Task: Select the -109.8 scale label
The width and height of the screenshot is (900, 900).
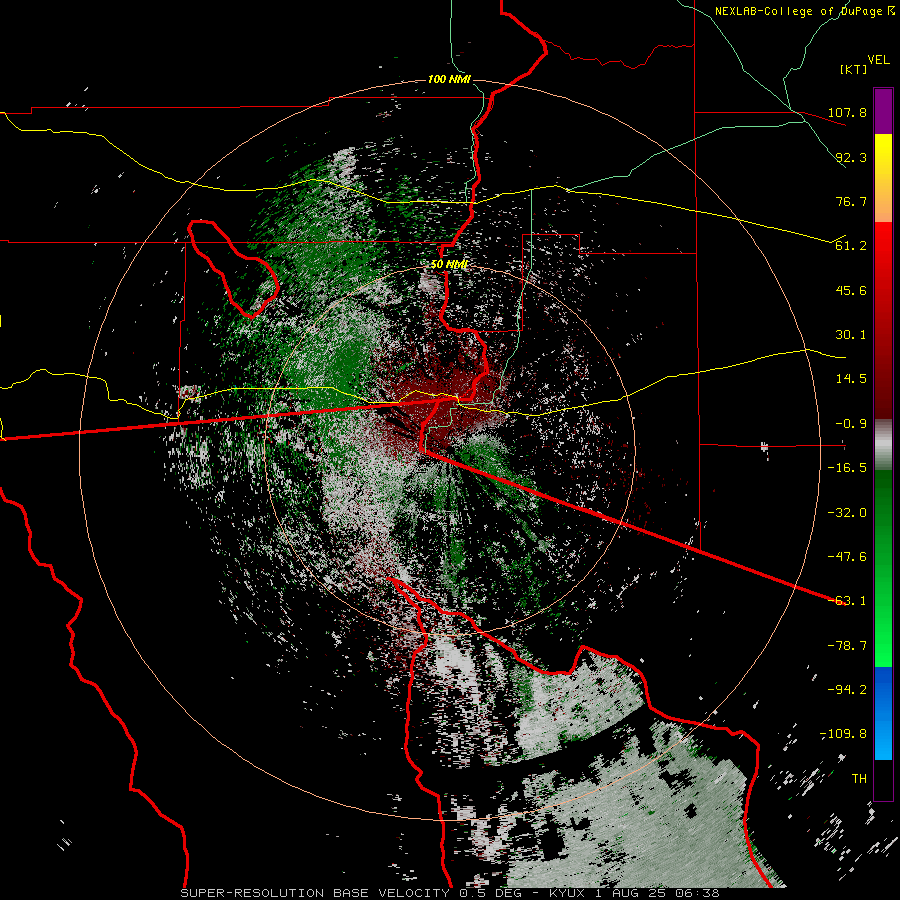Action: tap(843, 734)
